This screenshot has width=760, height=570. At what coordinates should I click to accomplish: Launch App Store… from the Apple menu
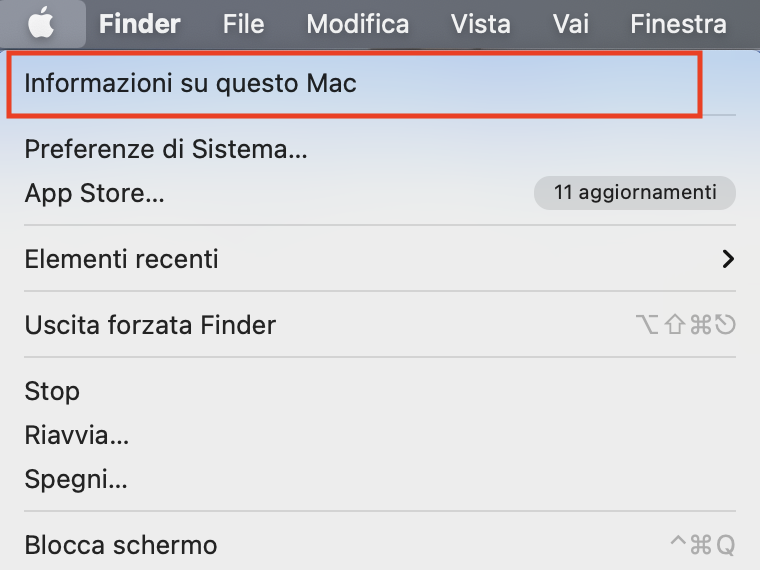click(x=380, y=193)
